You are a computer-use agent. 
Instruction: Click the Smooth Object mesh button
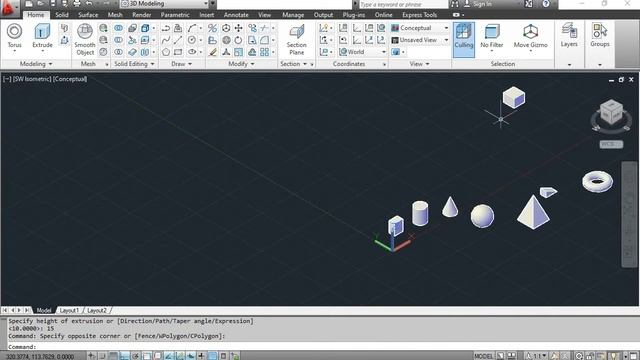[85, 39]
